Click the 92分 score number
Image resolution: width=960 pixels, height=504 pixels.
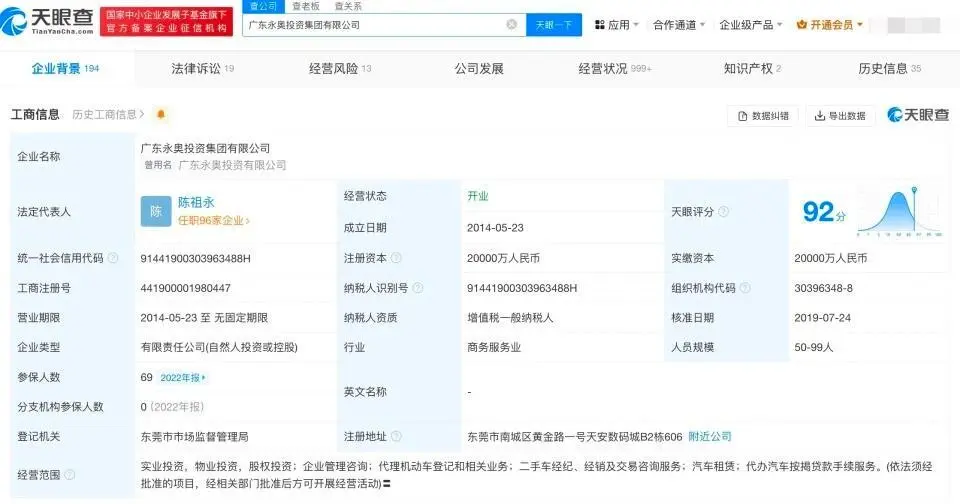[824, 212]
